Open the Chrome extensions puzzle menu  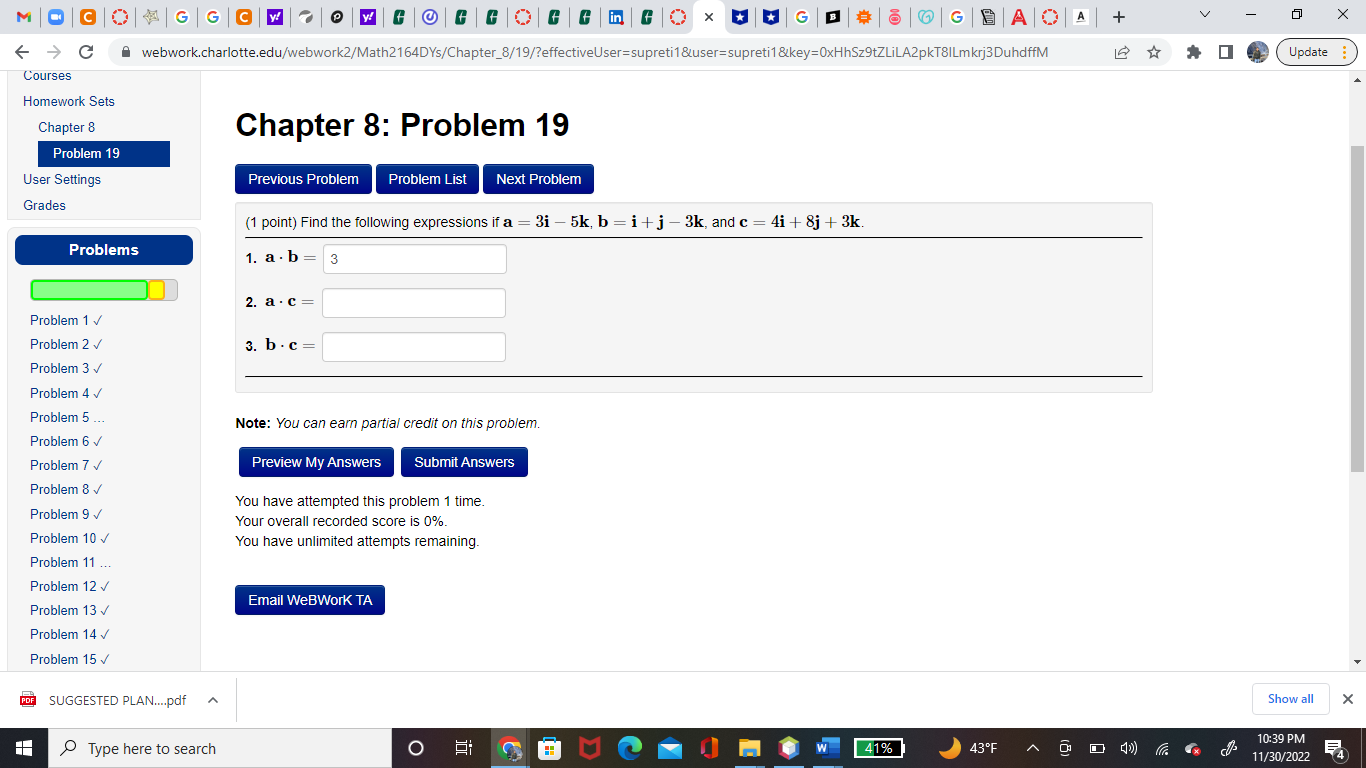[x=1194, y=52]
